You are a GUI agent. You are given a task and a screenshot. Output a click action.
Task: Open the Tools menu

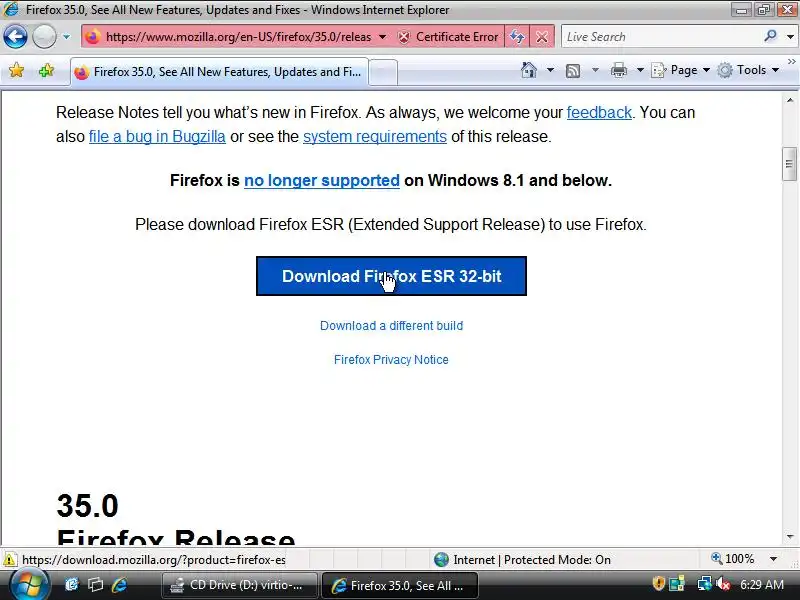click(748, 70)
